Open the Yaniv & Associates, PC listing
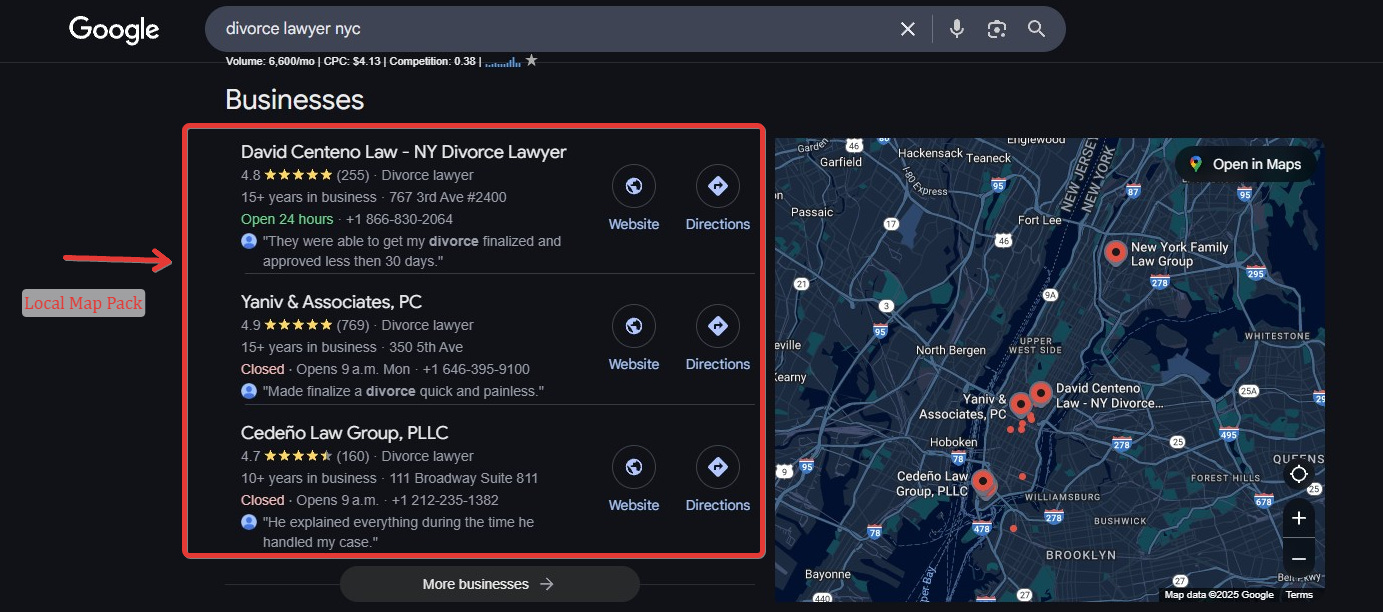1383x612 pixels. click(x=331, y=301)
